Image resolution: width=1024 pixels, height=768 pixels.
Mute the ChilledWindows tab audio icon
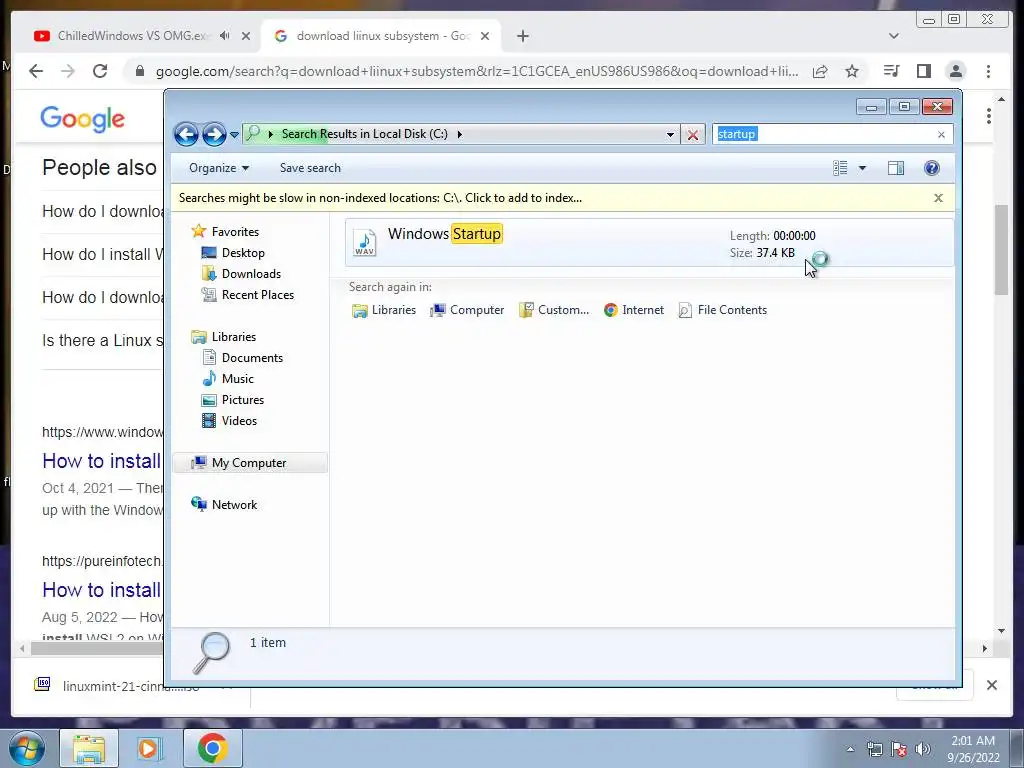[225, 36]
